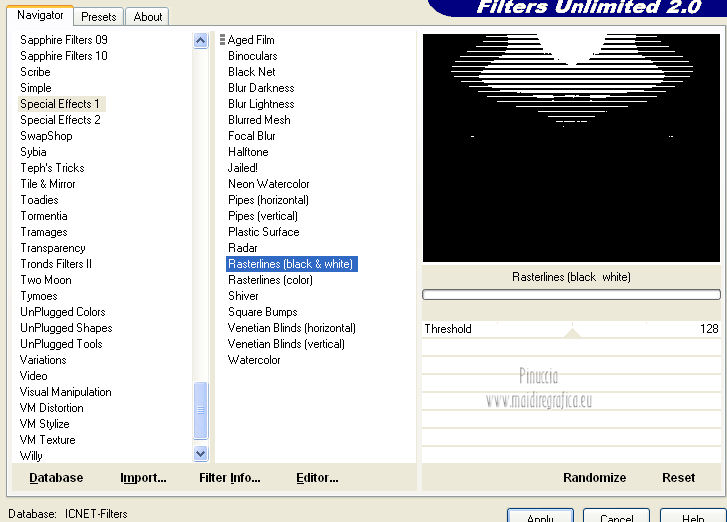Select VM Stylize category

point(45,424)
